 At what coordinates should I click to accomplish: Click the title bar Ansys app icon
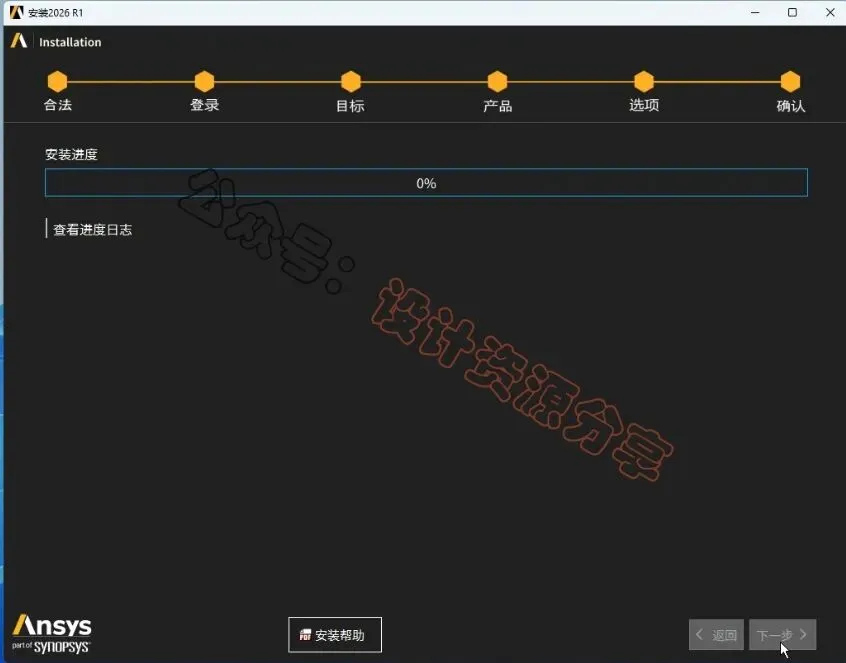[x=17, y=12]
